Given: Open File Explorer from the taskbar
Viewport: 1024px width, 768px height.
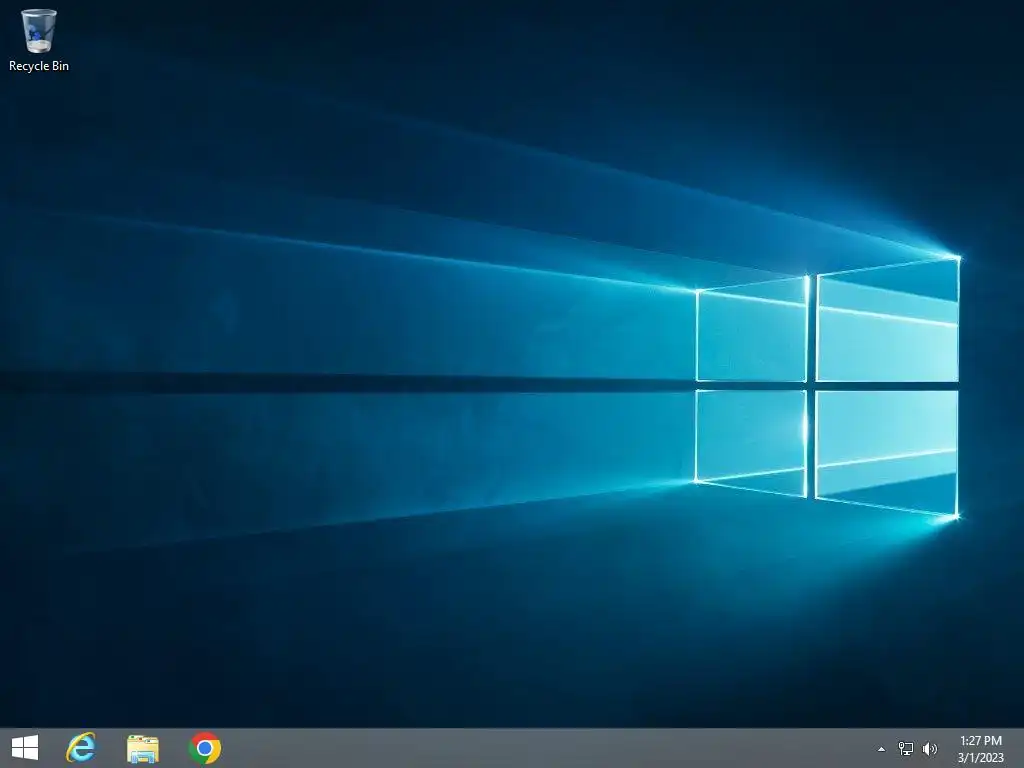Looking at the screenshot, I should coord(143,748).
